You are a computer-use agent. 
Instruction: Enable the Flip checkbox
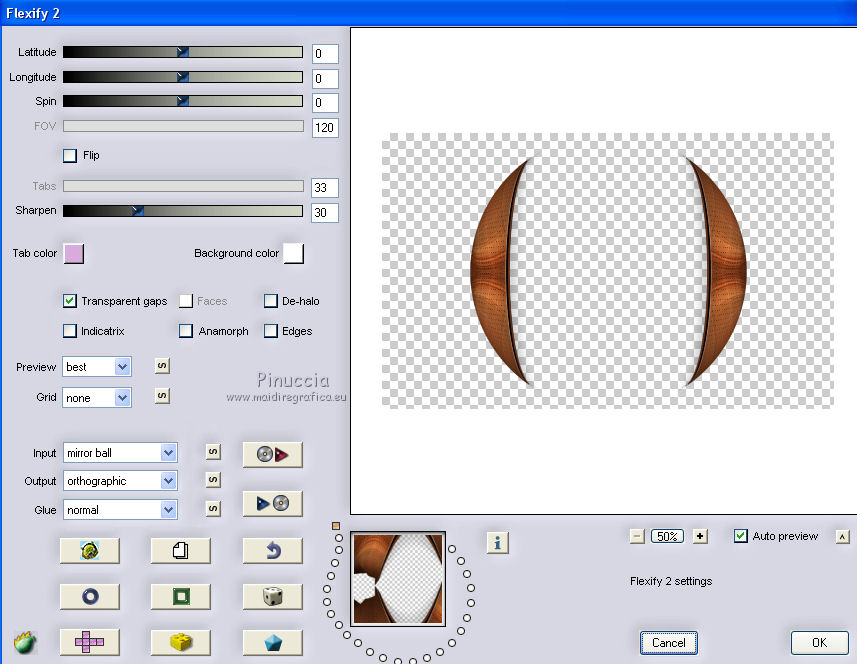[70, 156]
